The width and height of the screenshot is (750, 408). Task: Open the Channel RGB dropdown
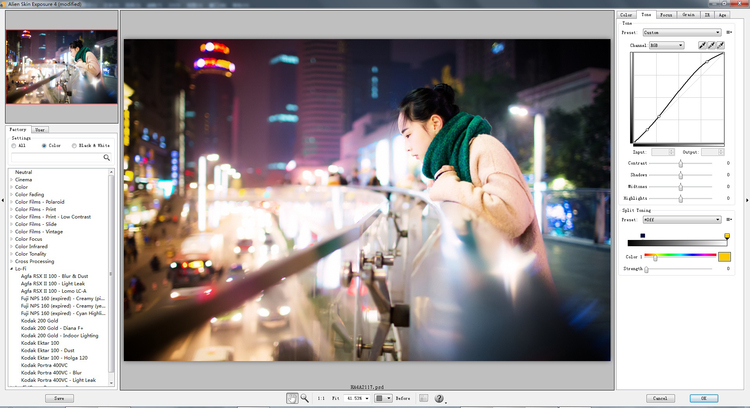click(666, 45)
